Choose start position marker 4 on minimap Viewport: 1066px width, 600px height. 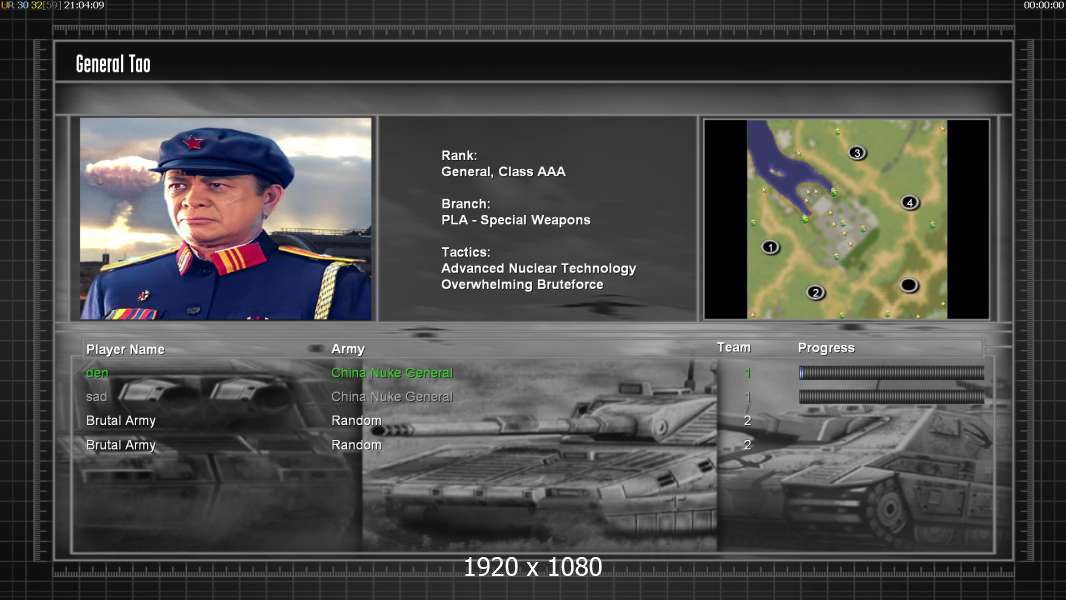point(909,202)
